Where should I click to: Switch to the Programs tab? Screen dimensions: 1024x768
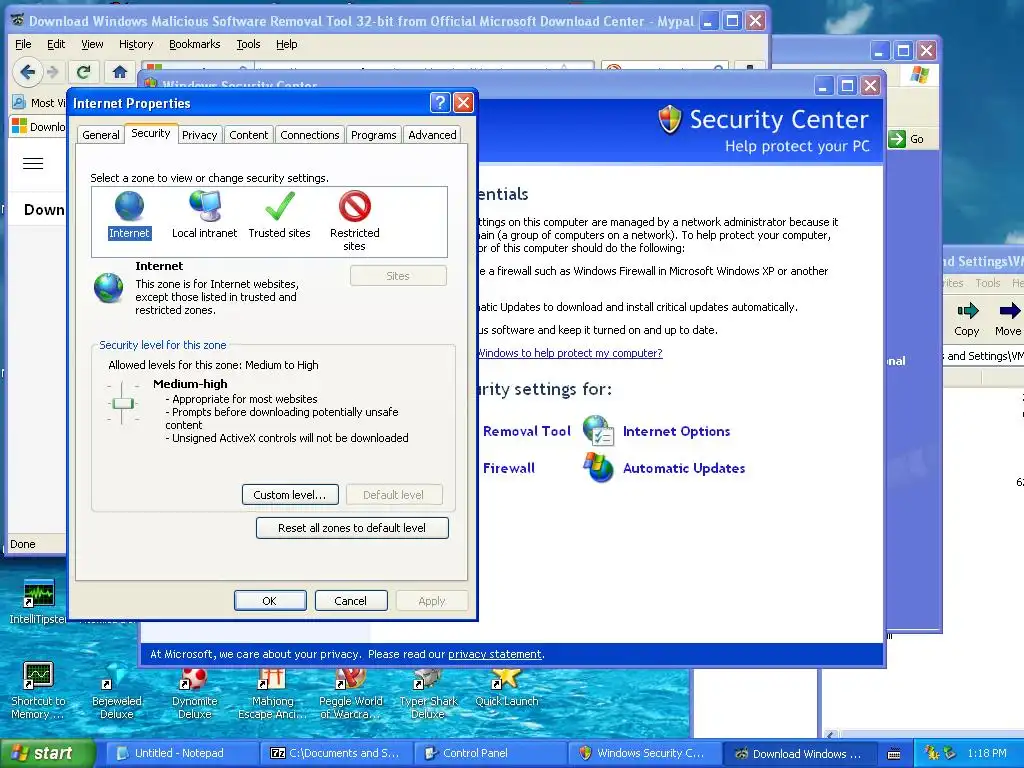[x=374, y=135]
